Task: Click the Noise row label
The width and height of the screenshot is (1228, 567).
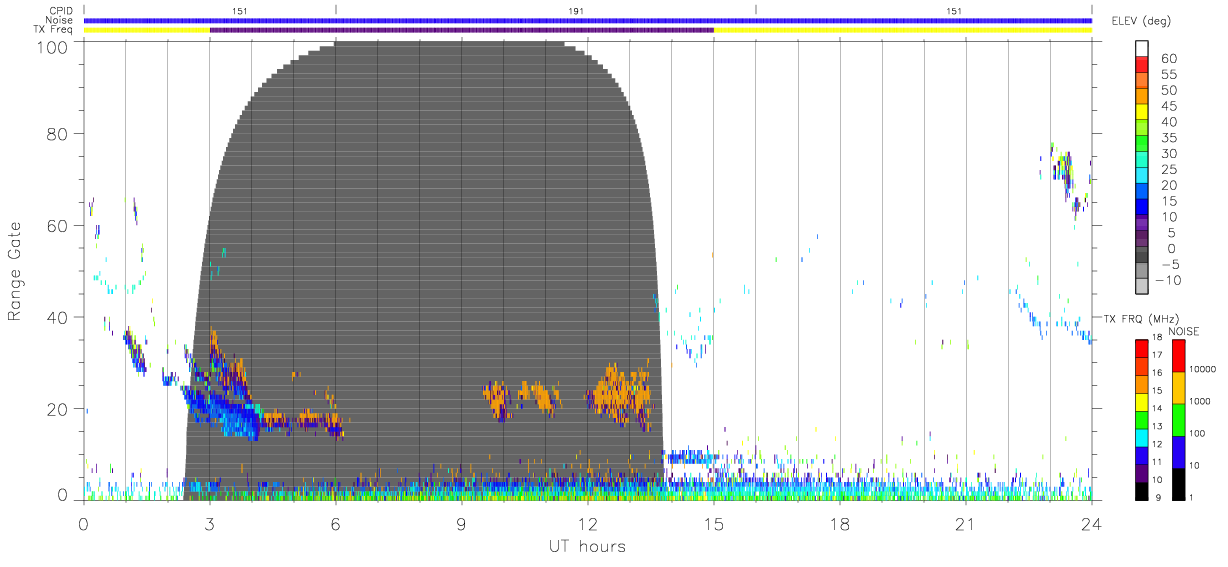Action: [59, 20]
